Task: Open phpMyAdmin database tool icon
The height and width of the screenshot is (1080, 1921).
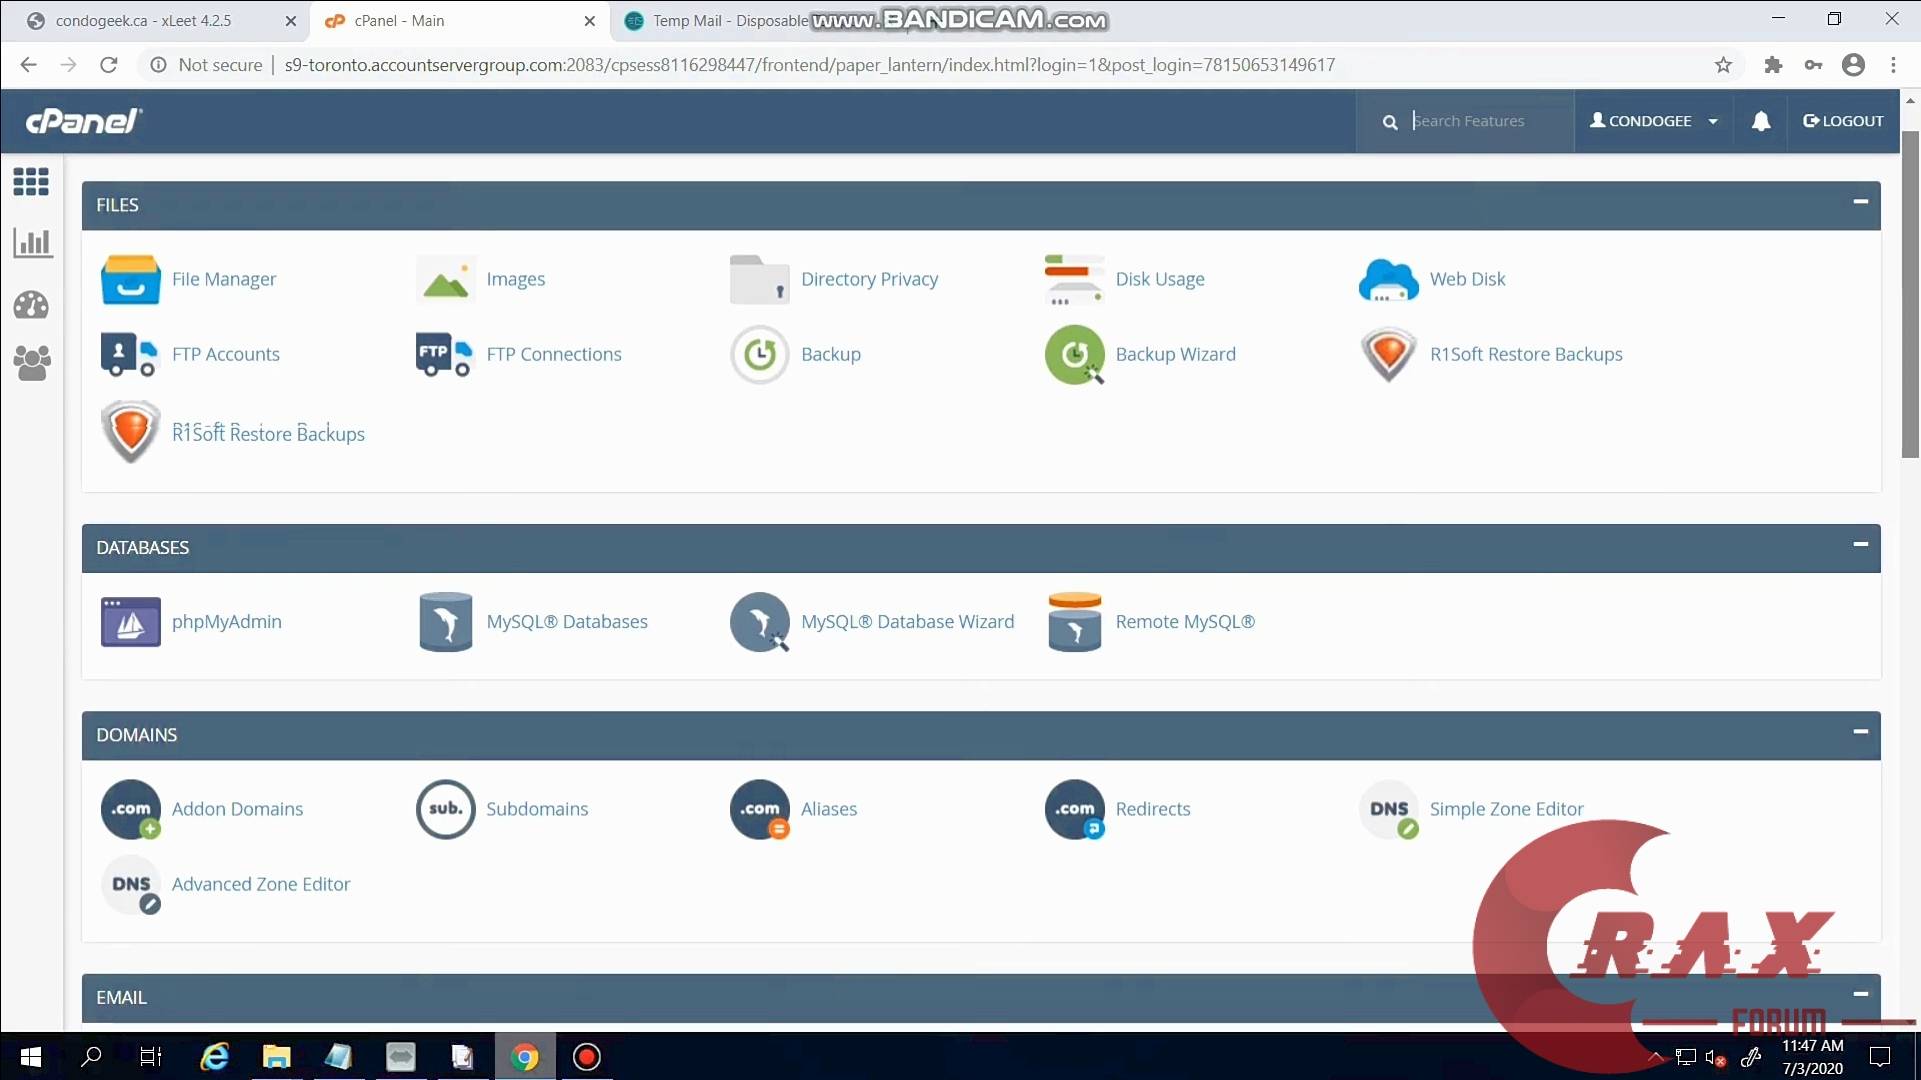Action: [x=130, y=622]
